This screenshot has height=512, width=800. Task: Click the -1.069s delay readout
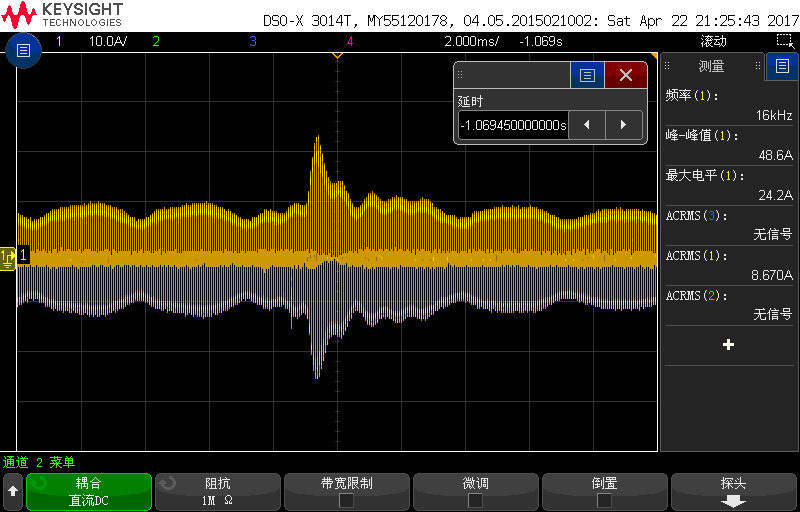click(x=540, y=41)
